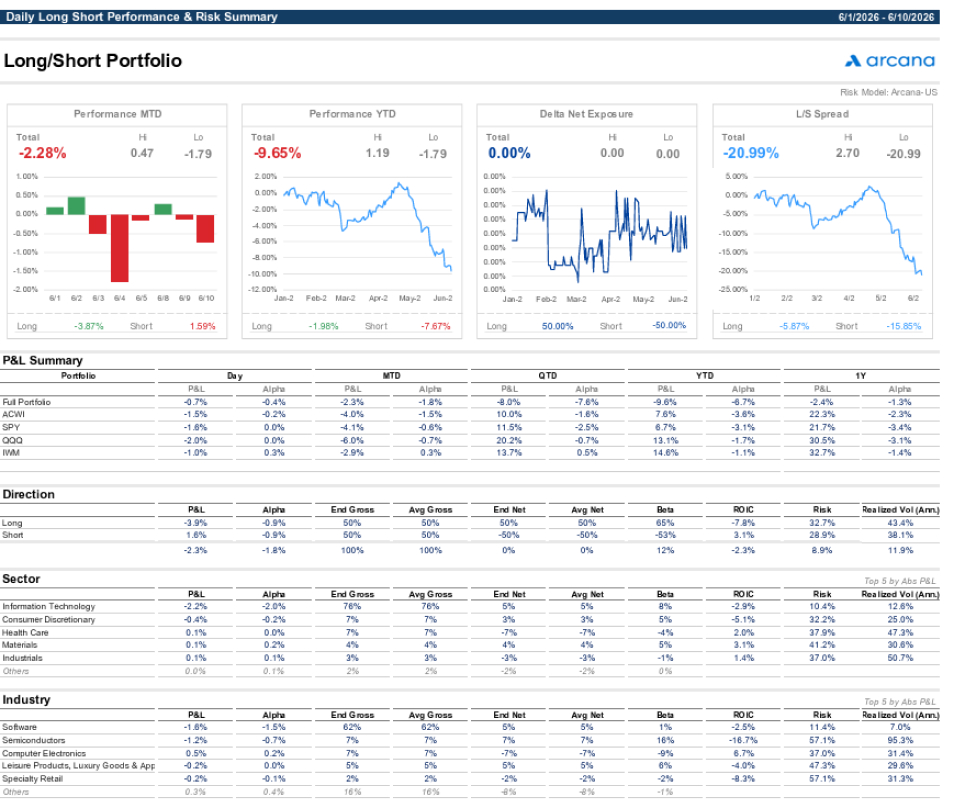Select the Daily Long Short Performance header title
This screenshot has width=960, height=808.
click(141, 17)
